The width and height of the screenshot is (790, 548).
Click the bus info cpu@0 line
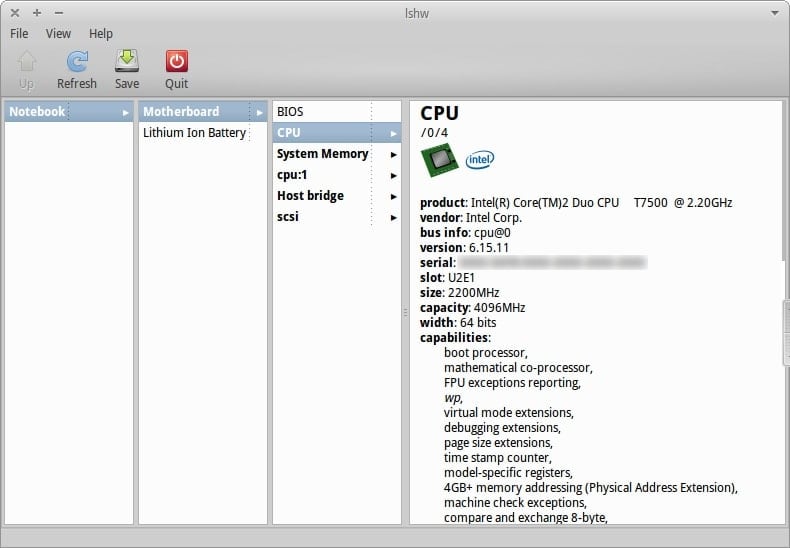point(465,233)
